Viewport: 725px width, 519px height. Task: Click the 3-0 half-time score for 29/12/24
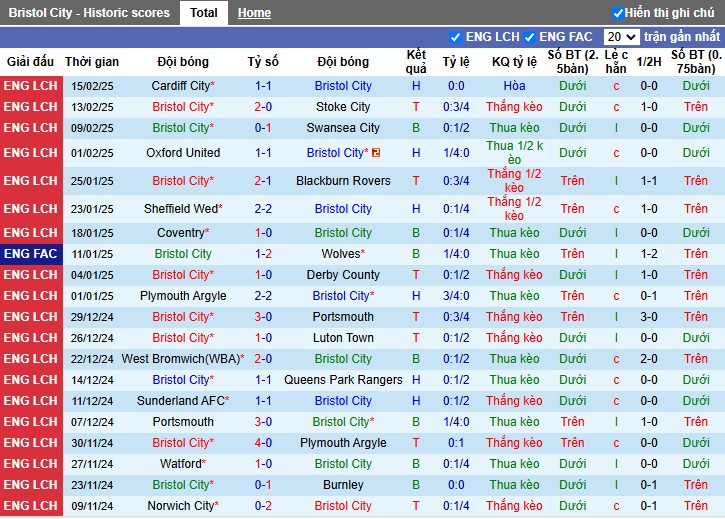(649, 317)
